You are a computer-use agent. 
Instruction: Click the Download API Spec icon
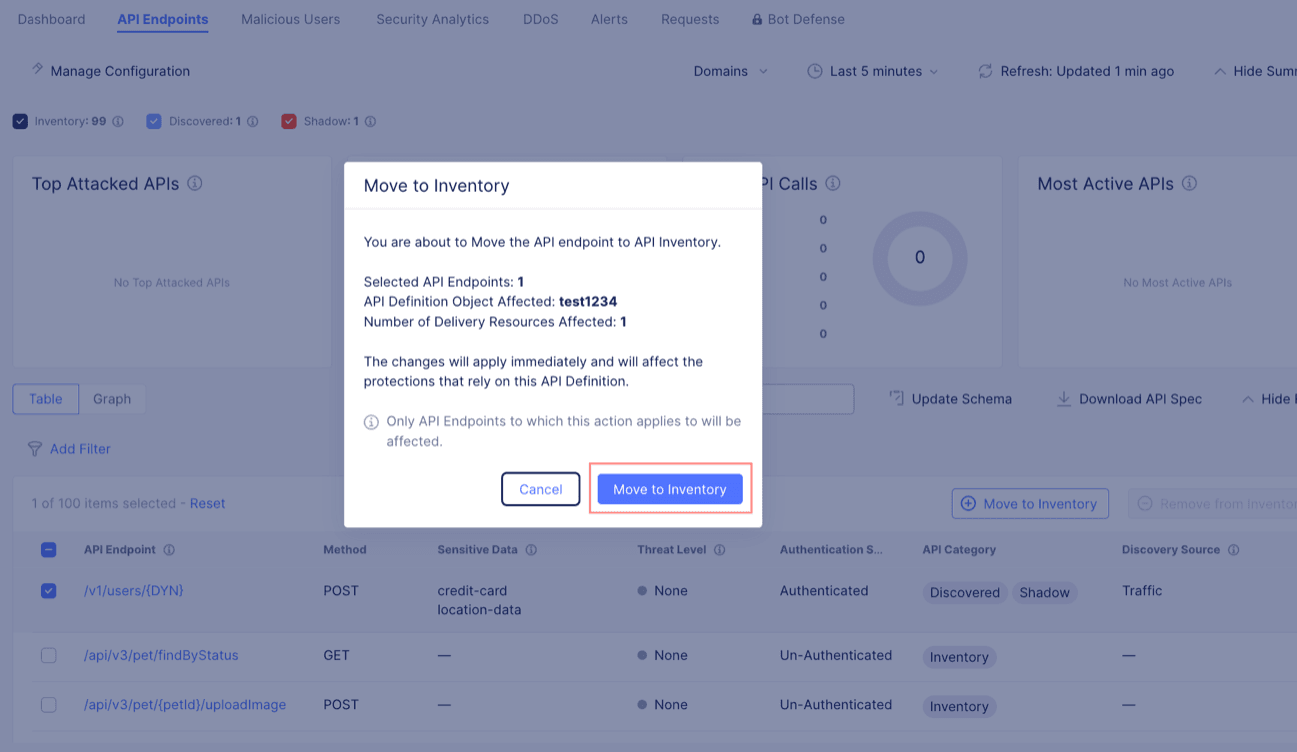tap(1064, 399)
